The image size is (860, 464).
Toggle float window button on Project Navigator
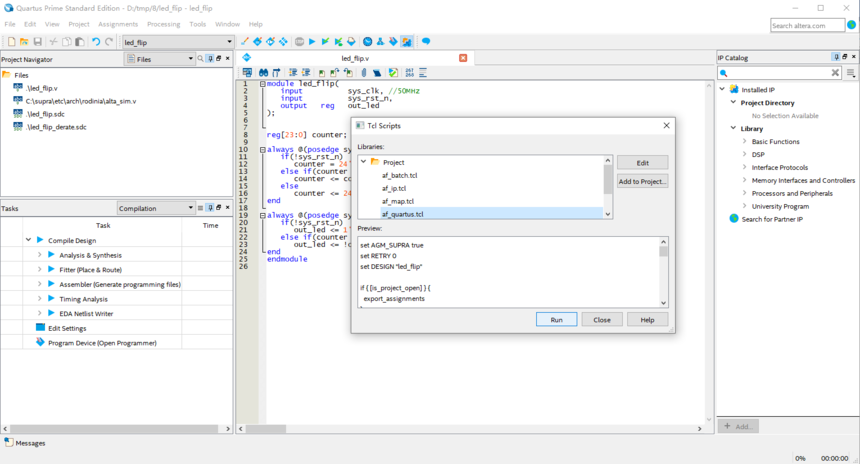tap(219, 59)
